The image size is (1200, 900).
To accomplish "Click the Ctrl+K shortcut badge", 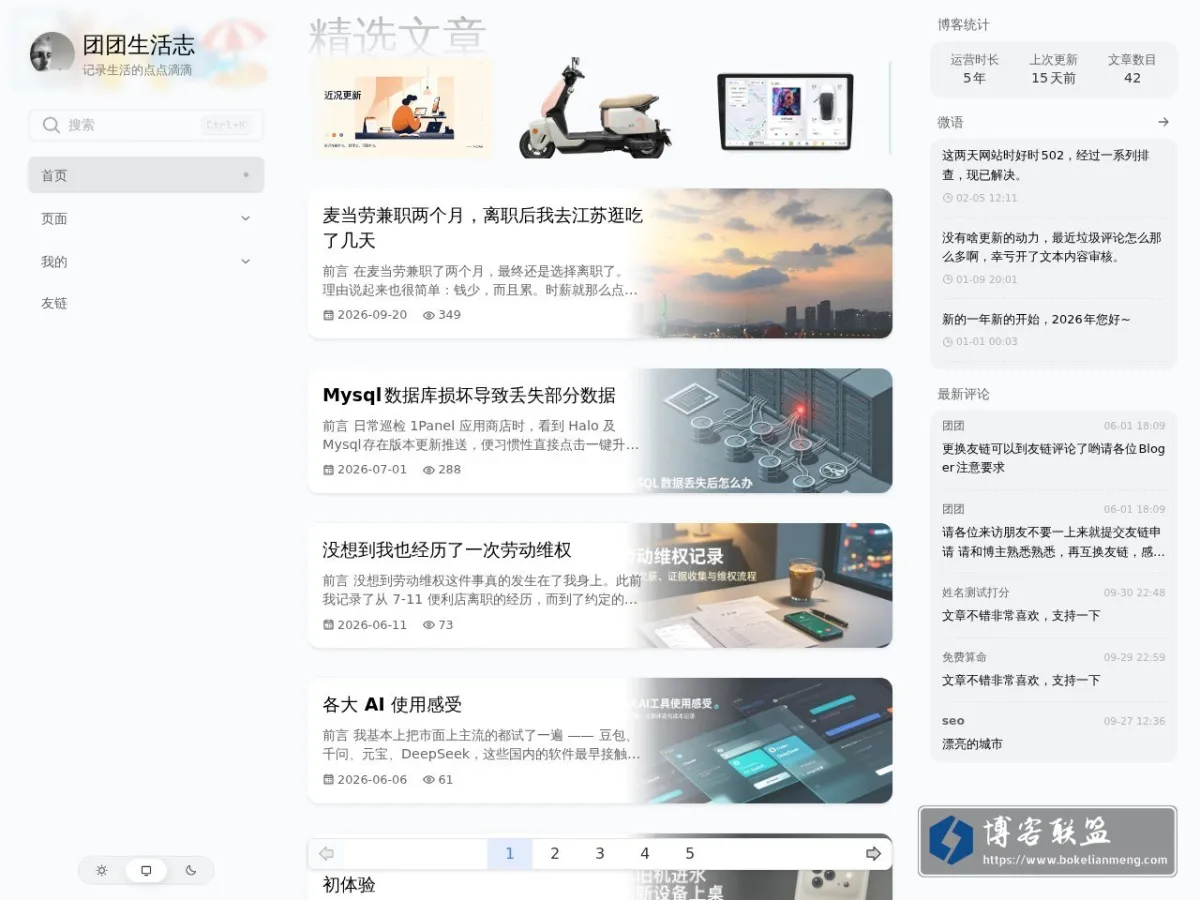I will 225,125.
